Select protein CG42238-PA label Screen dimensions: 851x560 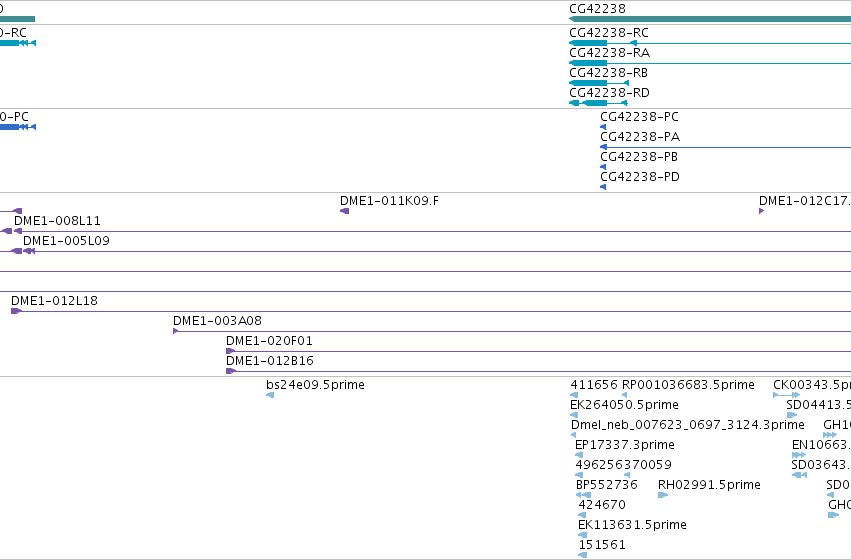pyautogui.click(x=640, y=137)
